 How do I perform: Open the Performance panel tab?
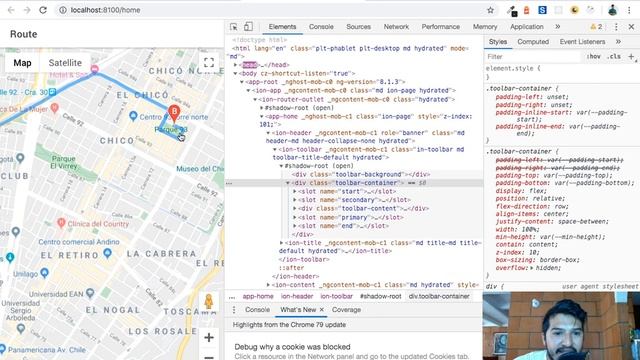point(440,27)
